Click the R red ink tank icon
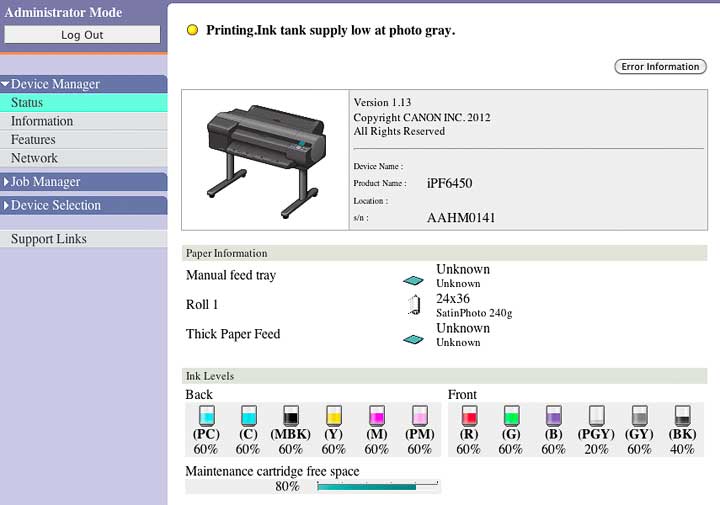Image resolution: width=720 pixels, height=505 pixels. (x=469, y=415)
